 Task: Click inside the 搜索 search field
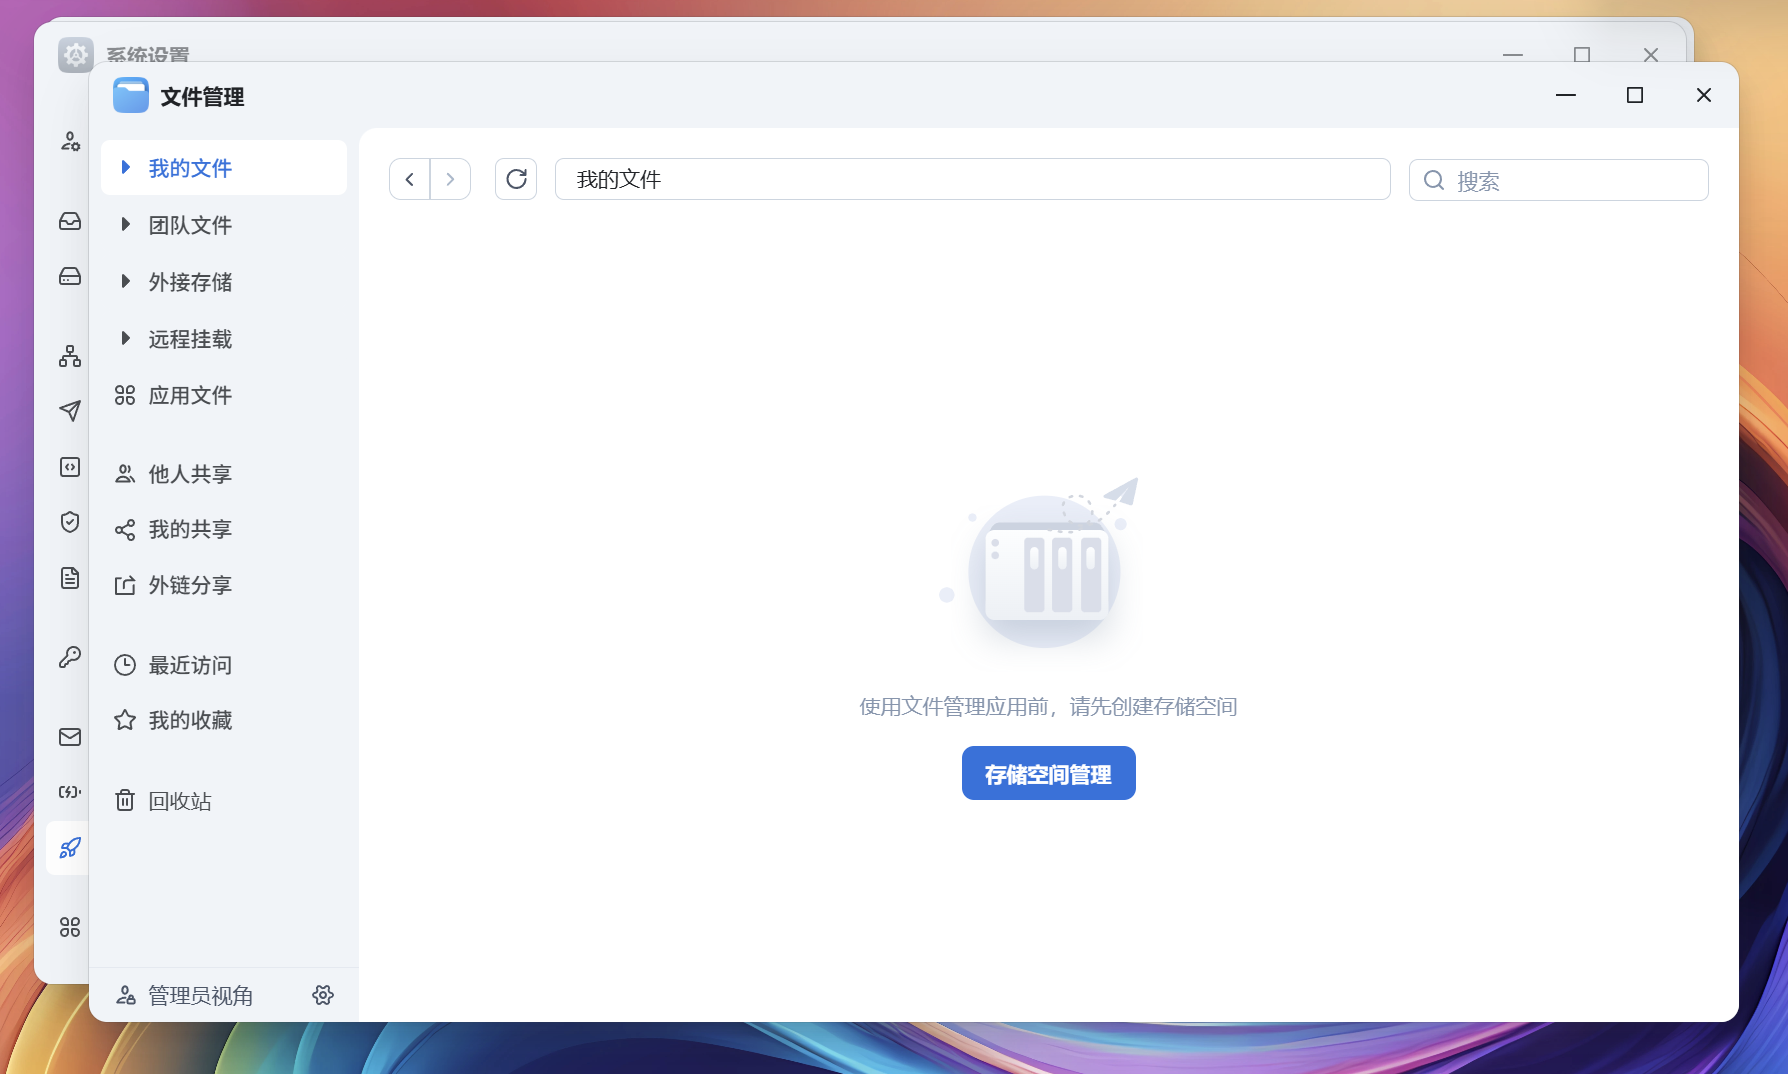[1557, 180]
